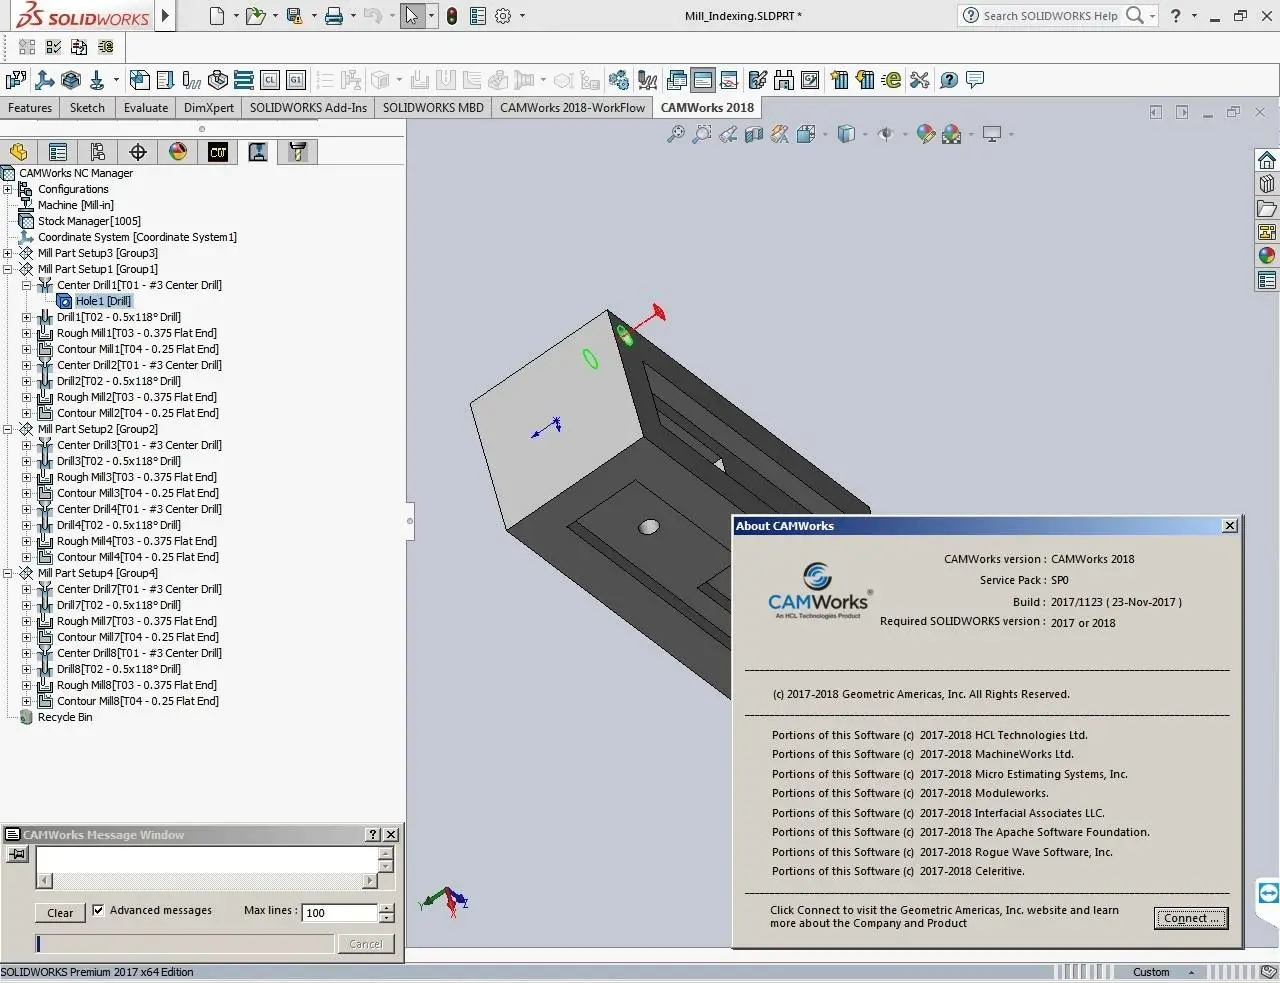The width and height of the screenshot is (1280, 983).
Task: Click the SOLIDWORKS menu flyout arrow
Action: (x=166, y=16)
